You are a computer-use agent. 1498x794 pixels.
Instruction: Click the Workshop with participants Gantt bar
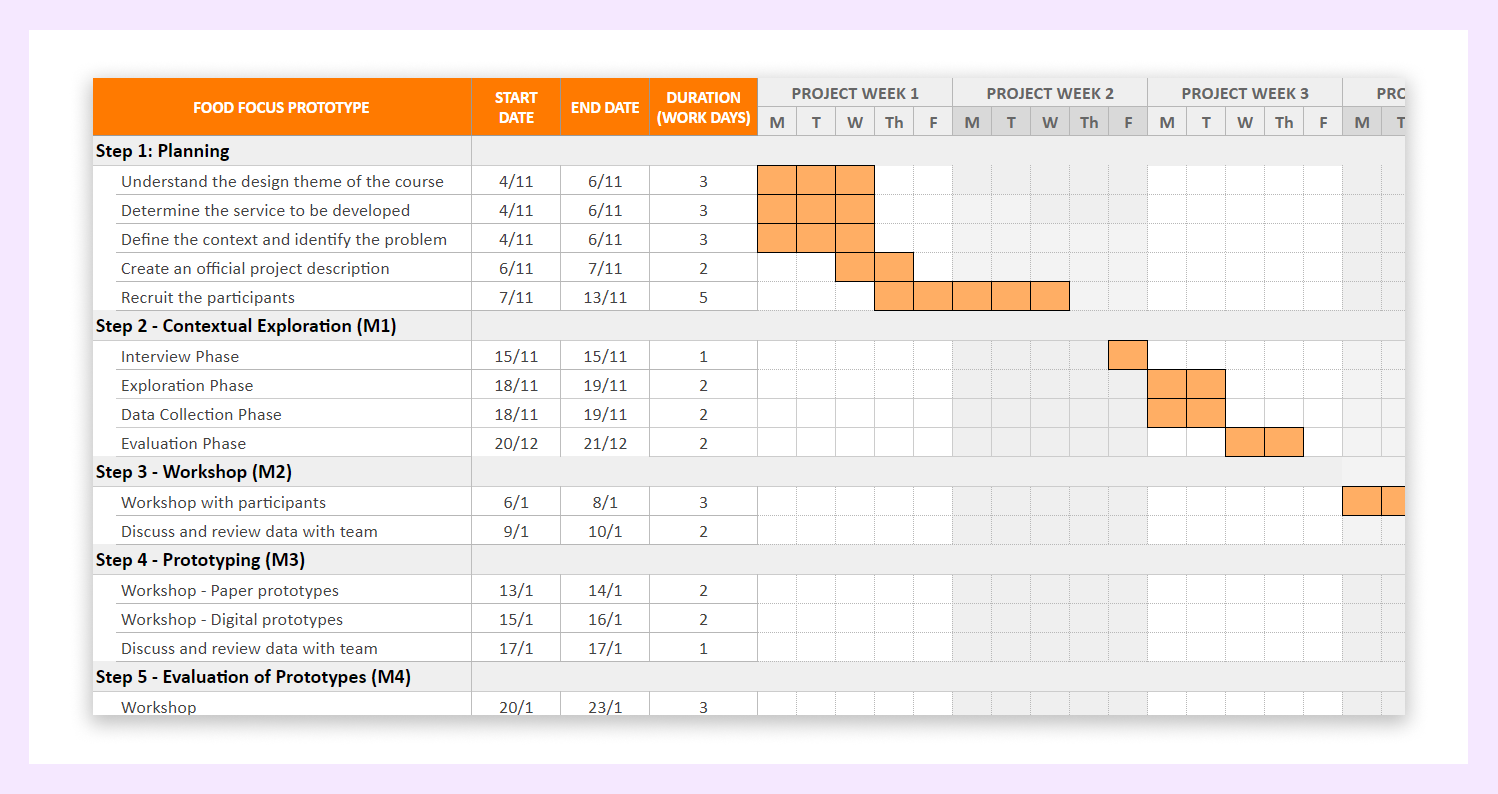pyautogui.click(x=1373, y=501)
